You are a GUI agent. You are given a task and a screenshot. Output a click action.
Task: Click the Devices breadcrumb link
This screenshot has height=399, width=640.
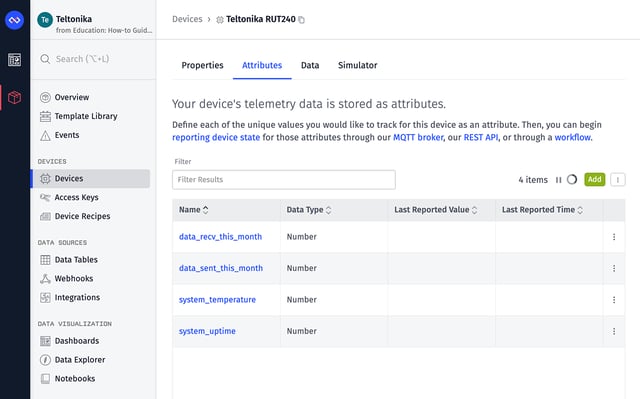(187, 19)
